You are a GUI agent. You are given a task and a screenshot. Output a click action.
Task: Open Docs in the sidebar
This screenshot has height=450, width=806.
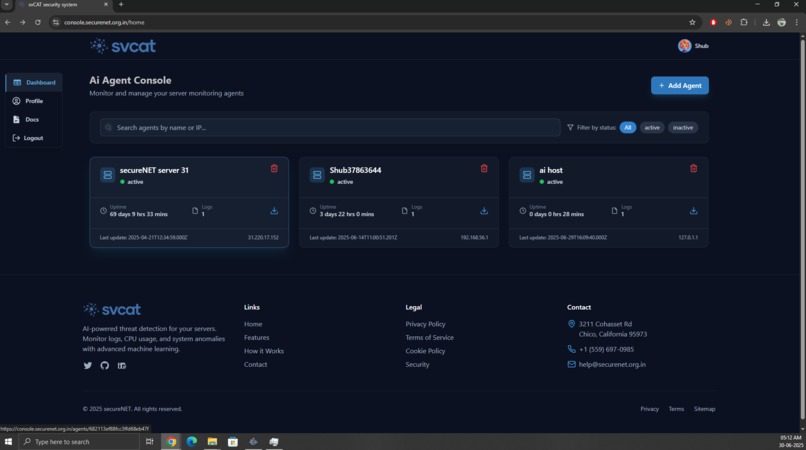pos(34,119)
